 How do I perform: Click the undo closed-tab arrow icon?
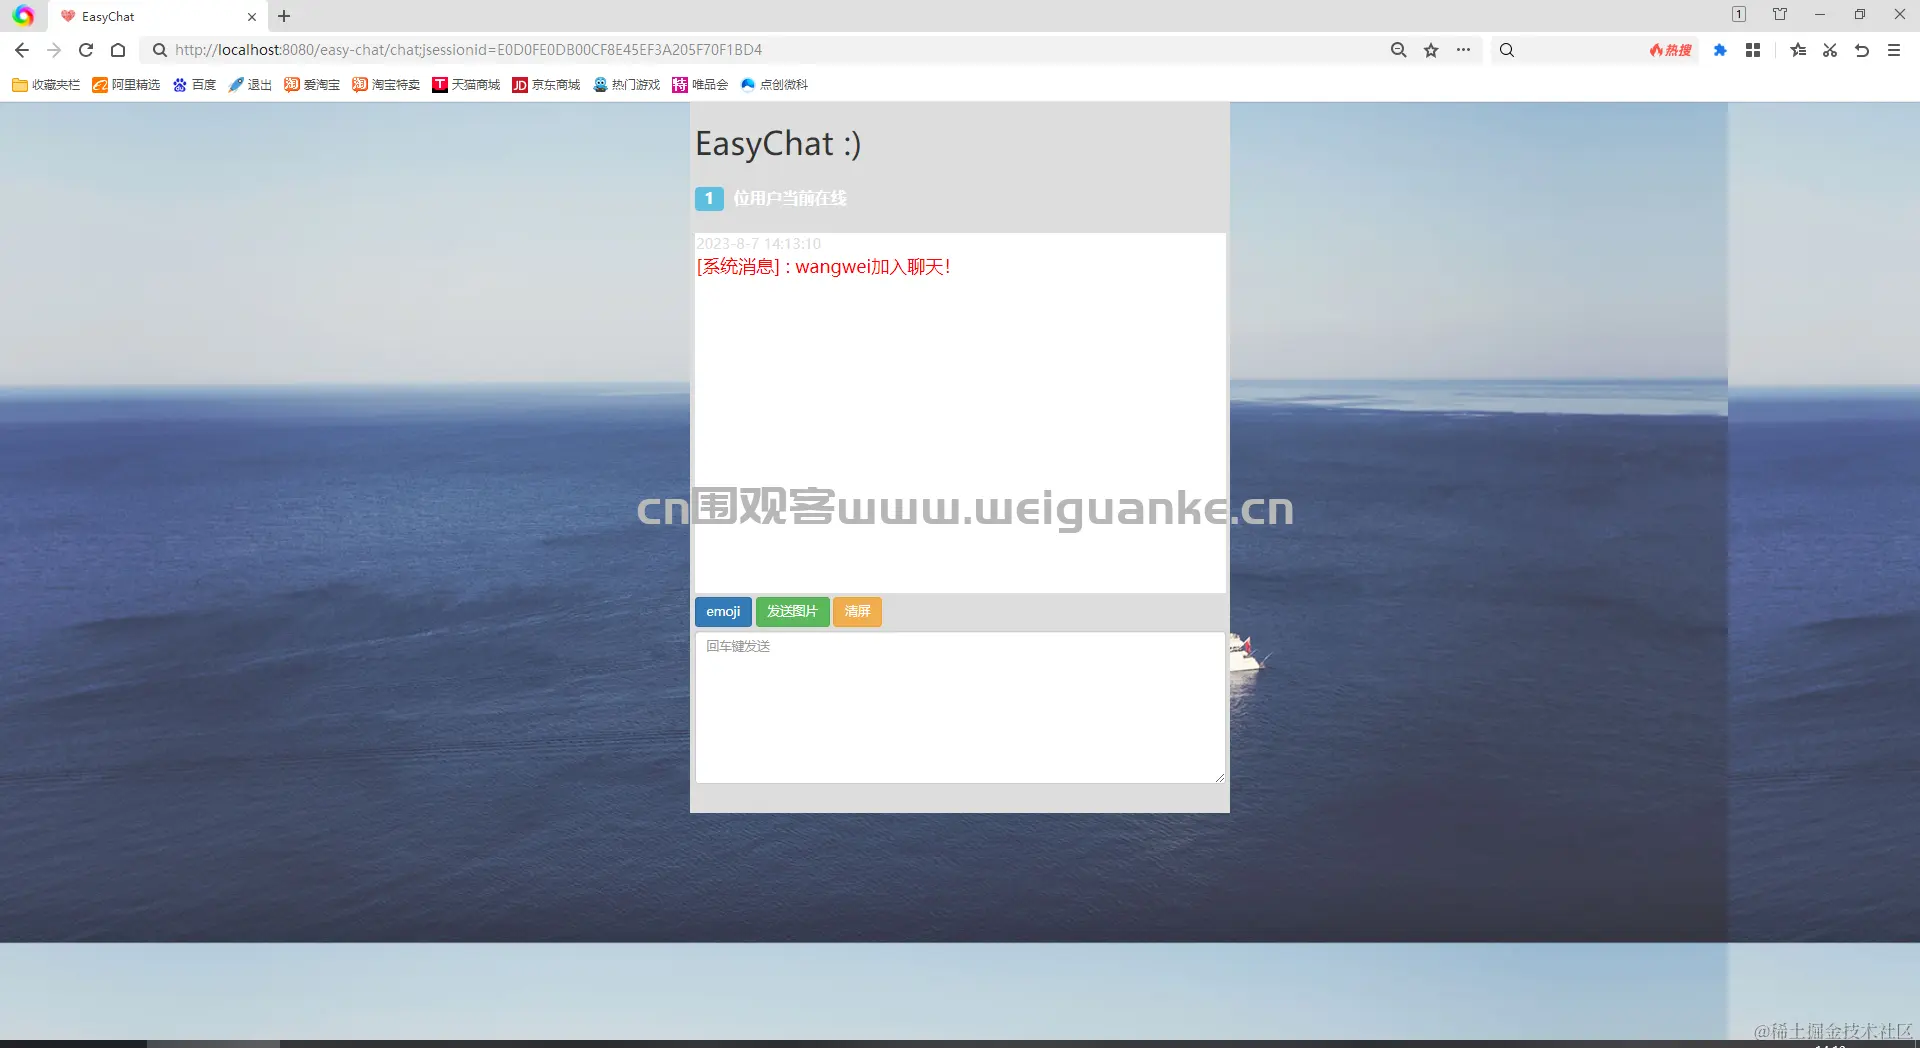[1862, 50]
